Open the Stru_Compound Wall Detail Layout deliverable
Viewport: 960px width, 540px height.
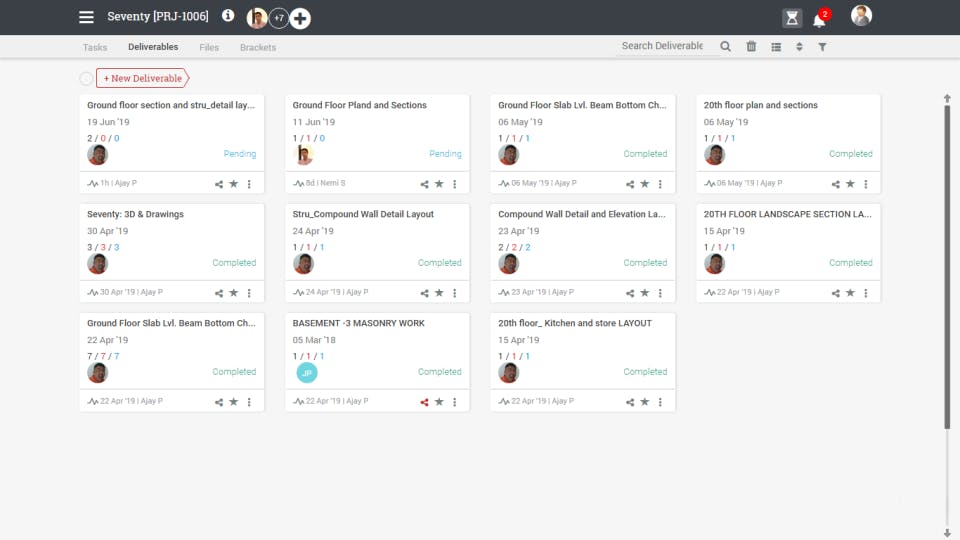(363, 214)
